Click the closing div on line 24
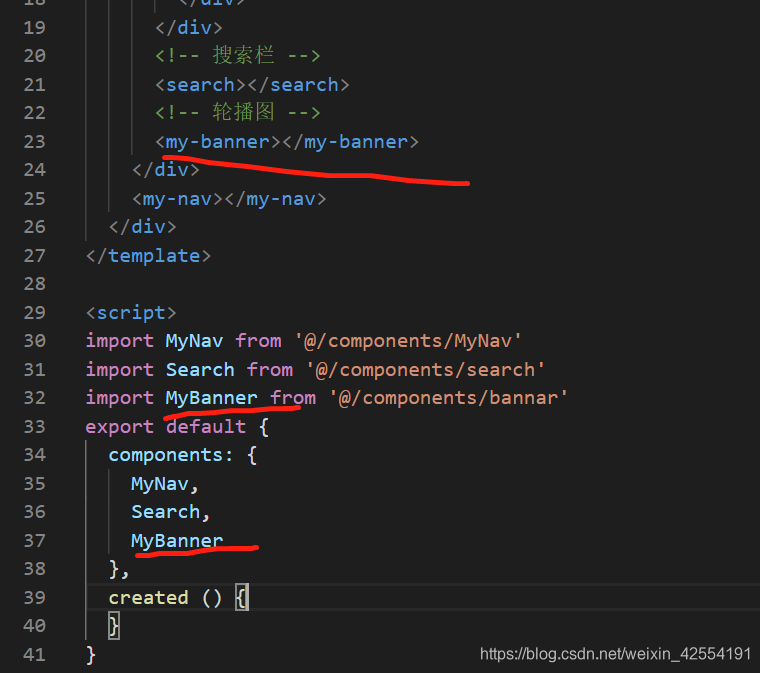 tap(166, 170)
